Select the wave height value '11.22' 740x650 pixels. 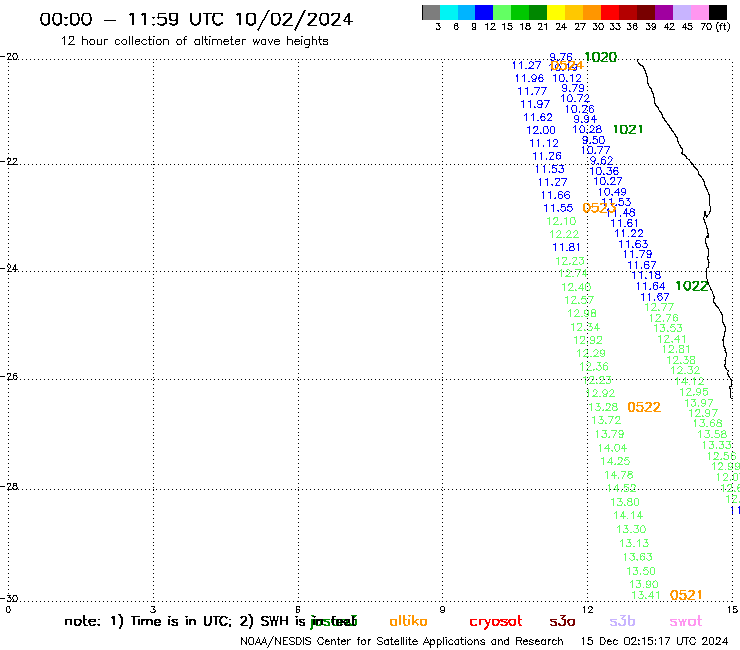629,234
